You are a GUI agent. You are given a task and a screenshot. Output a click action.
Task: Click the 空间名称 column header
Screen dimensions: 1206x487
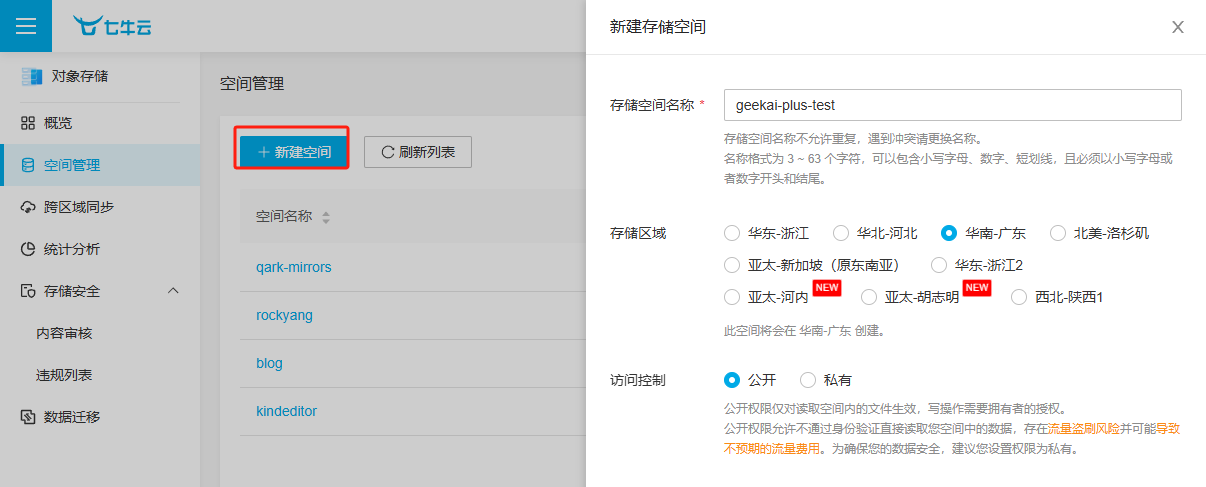tap(284, 216)
